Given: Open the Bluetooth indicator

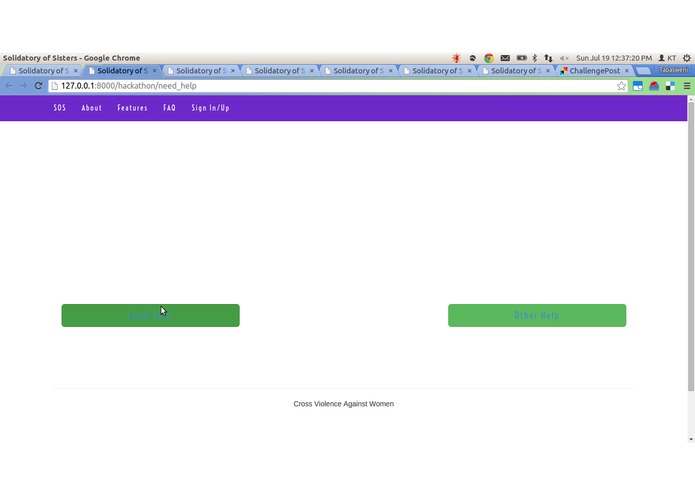Looking at the screenshot, I should [535, 58].
